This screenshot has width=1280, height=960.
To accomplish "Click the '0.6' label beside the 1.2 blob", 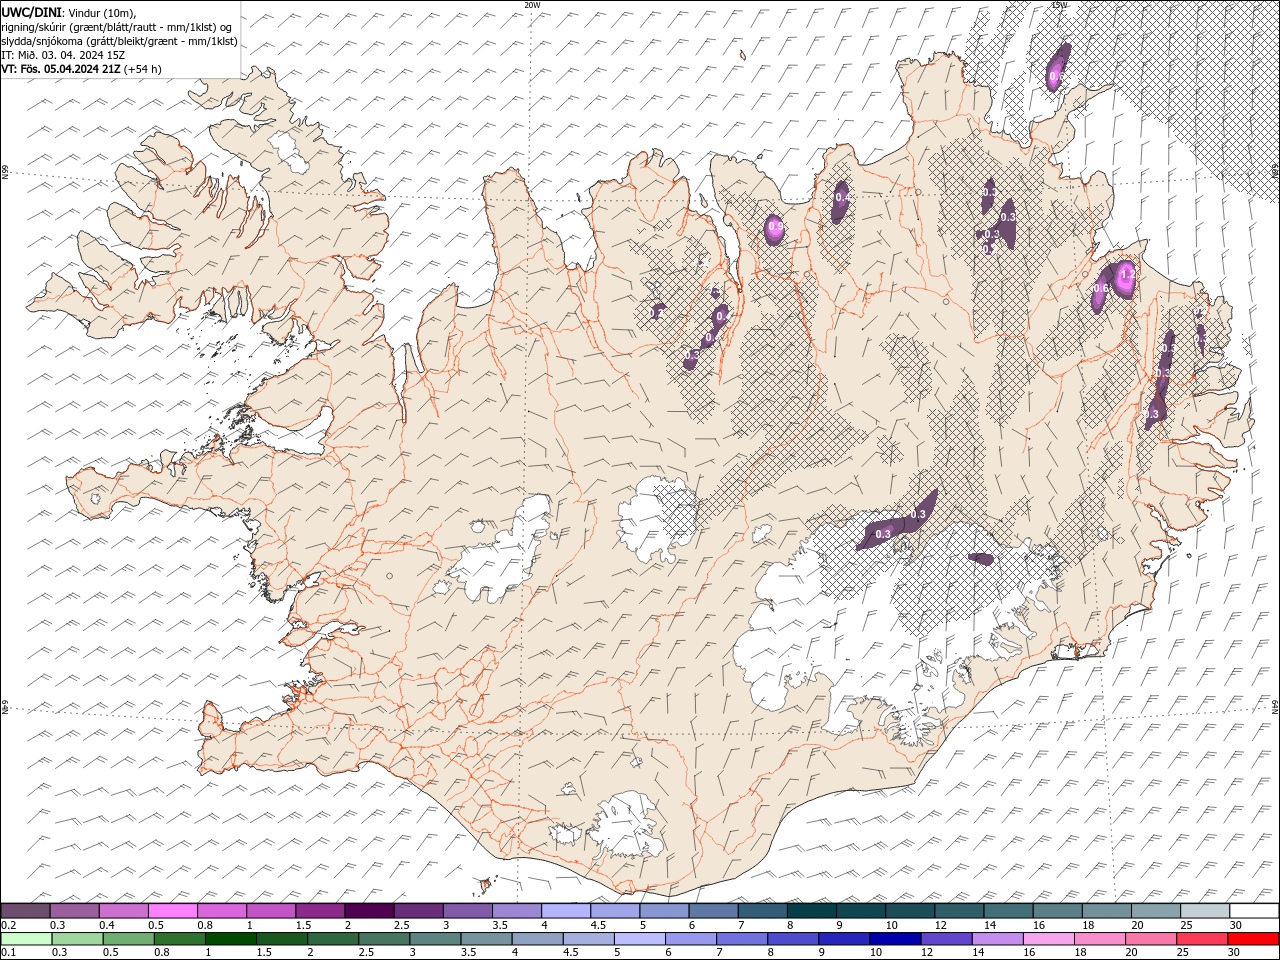I will tap(1100, 289).
